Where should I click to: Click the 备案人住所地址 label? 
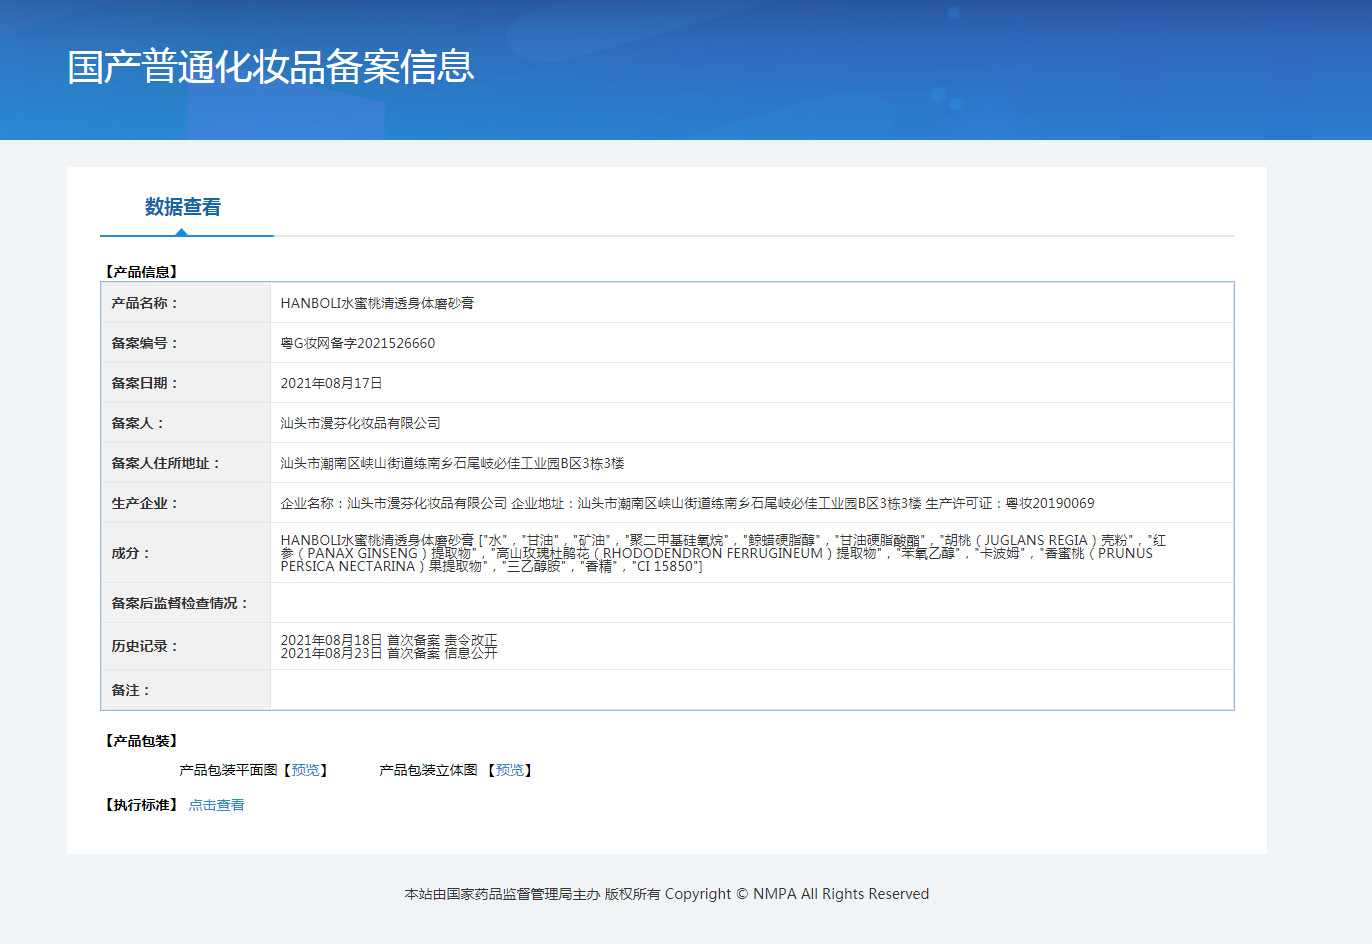tap(166, 463)
